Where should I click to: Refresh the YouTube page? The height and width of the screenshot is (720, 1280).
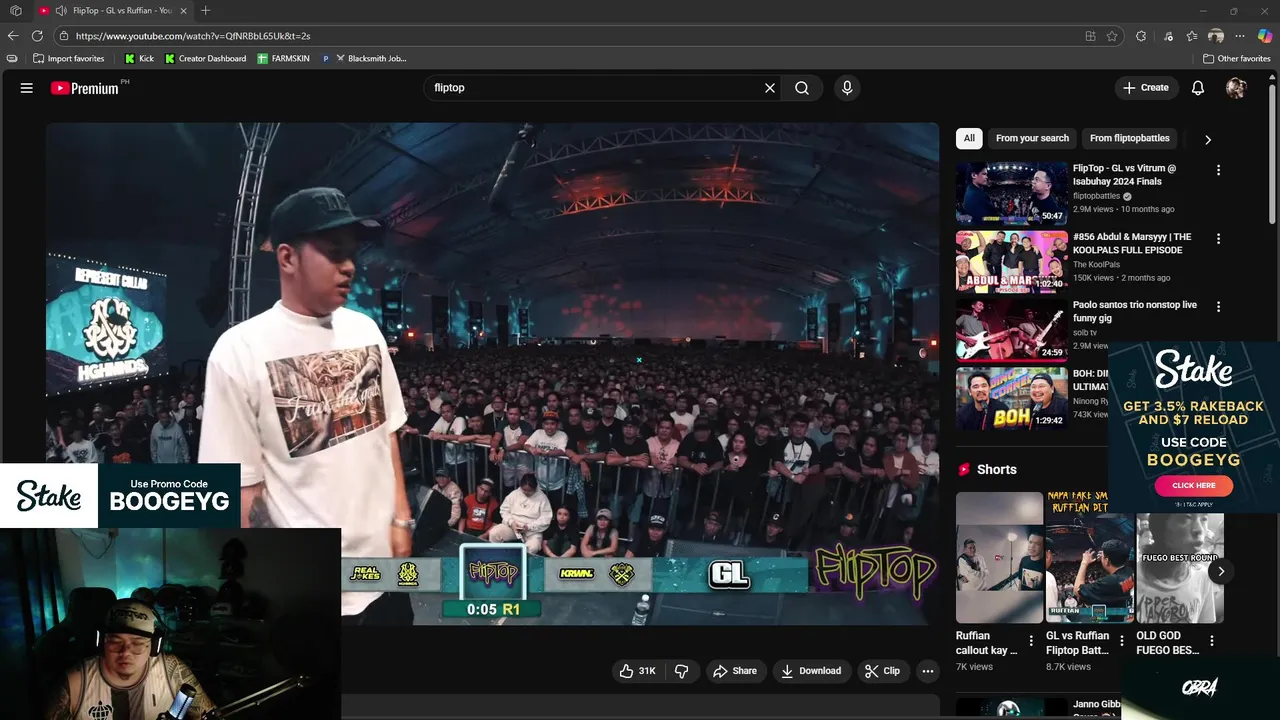(37, 36)
